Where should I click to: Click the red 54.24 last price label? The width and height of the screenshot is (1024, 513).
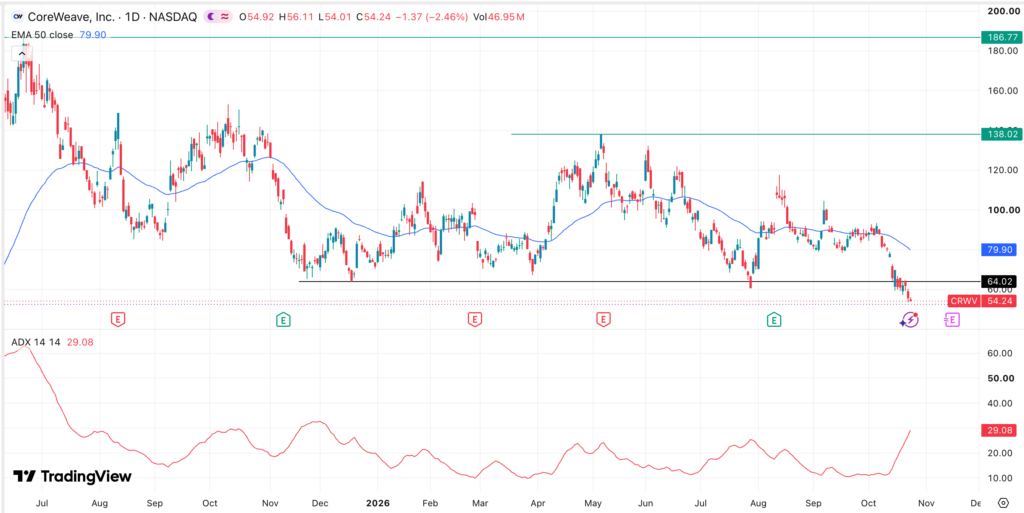[x=999, y=301]
